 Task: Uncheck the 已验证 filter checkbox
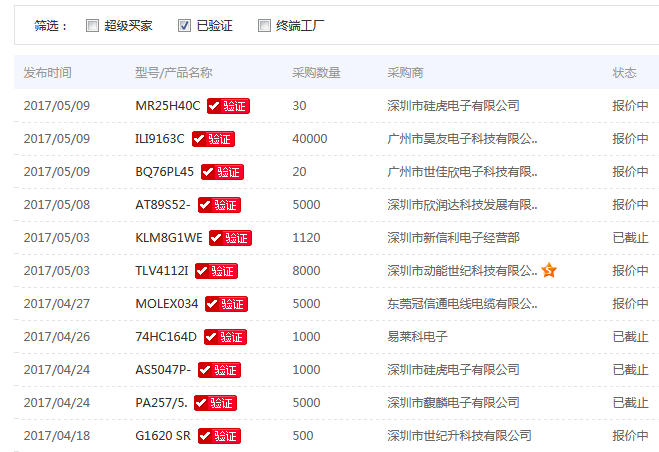tap(184, 26)
